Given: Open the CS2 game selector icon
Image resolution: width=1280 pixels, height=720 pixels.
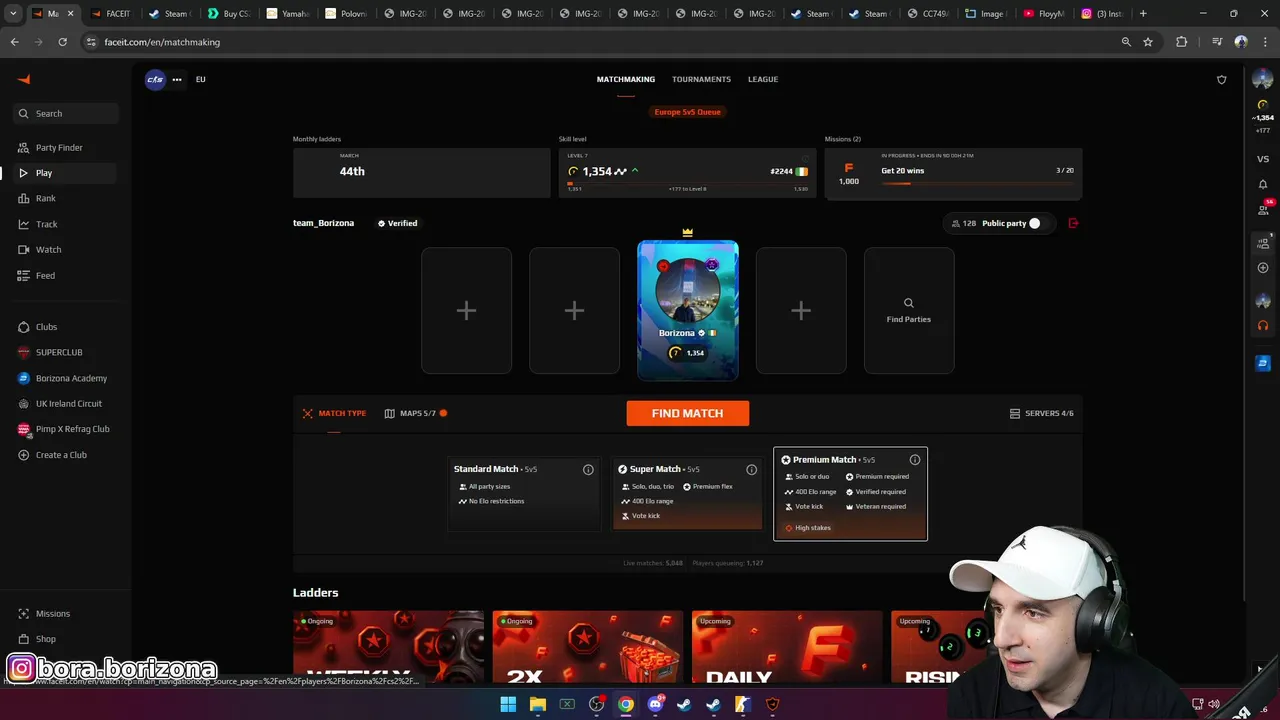Looking at the screenshot, I should point(155,79).
